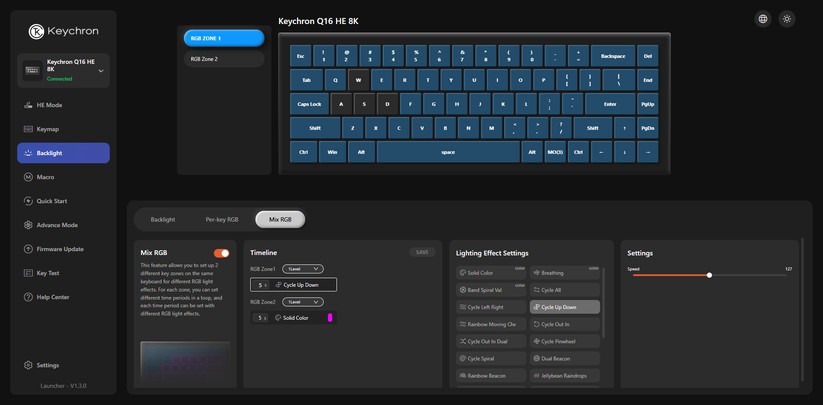Image resolution: width=823 pixels, height=405 pixels.
Task: Toggle the Mix RGB switch off
Action: pos(221,253)
